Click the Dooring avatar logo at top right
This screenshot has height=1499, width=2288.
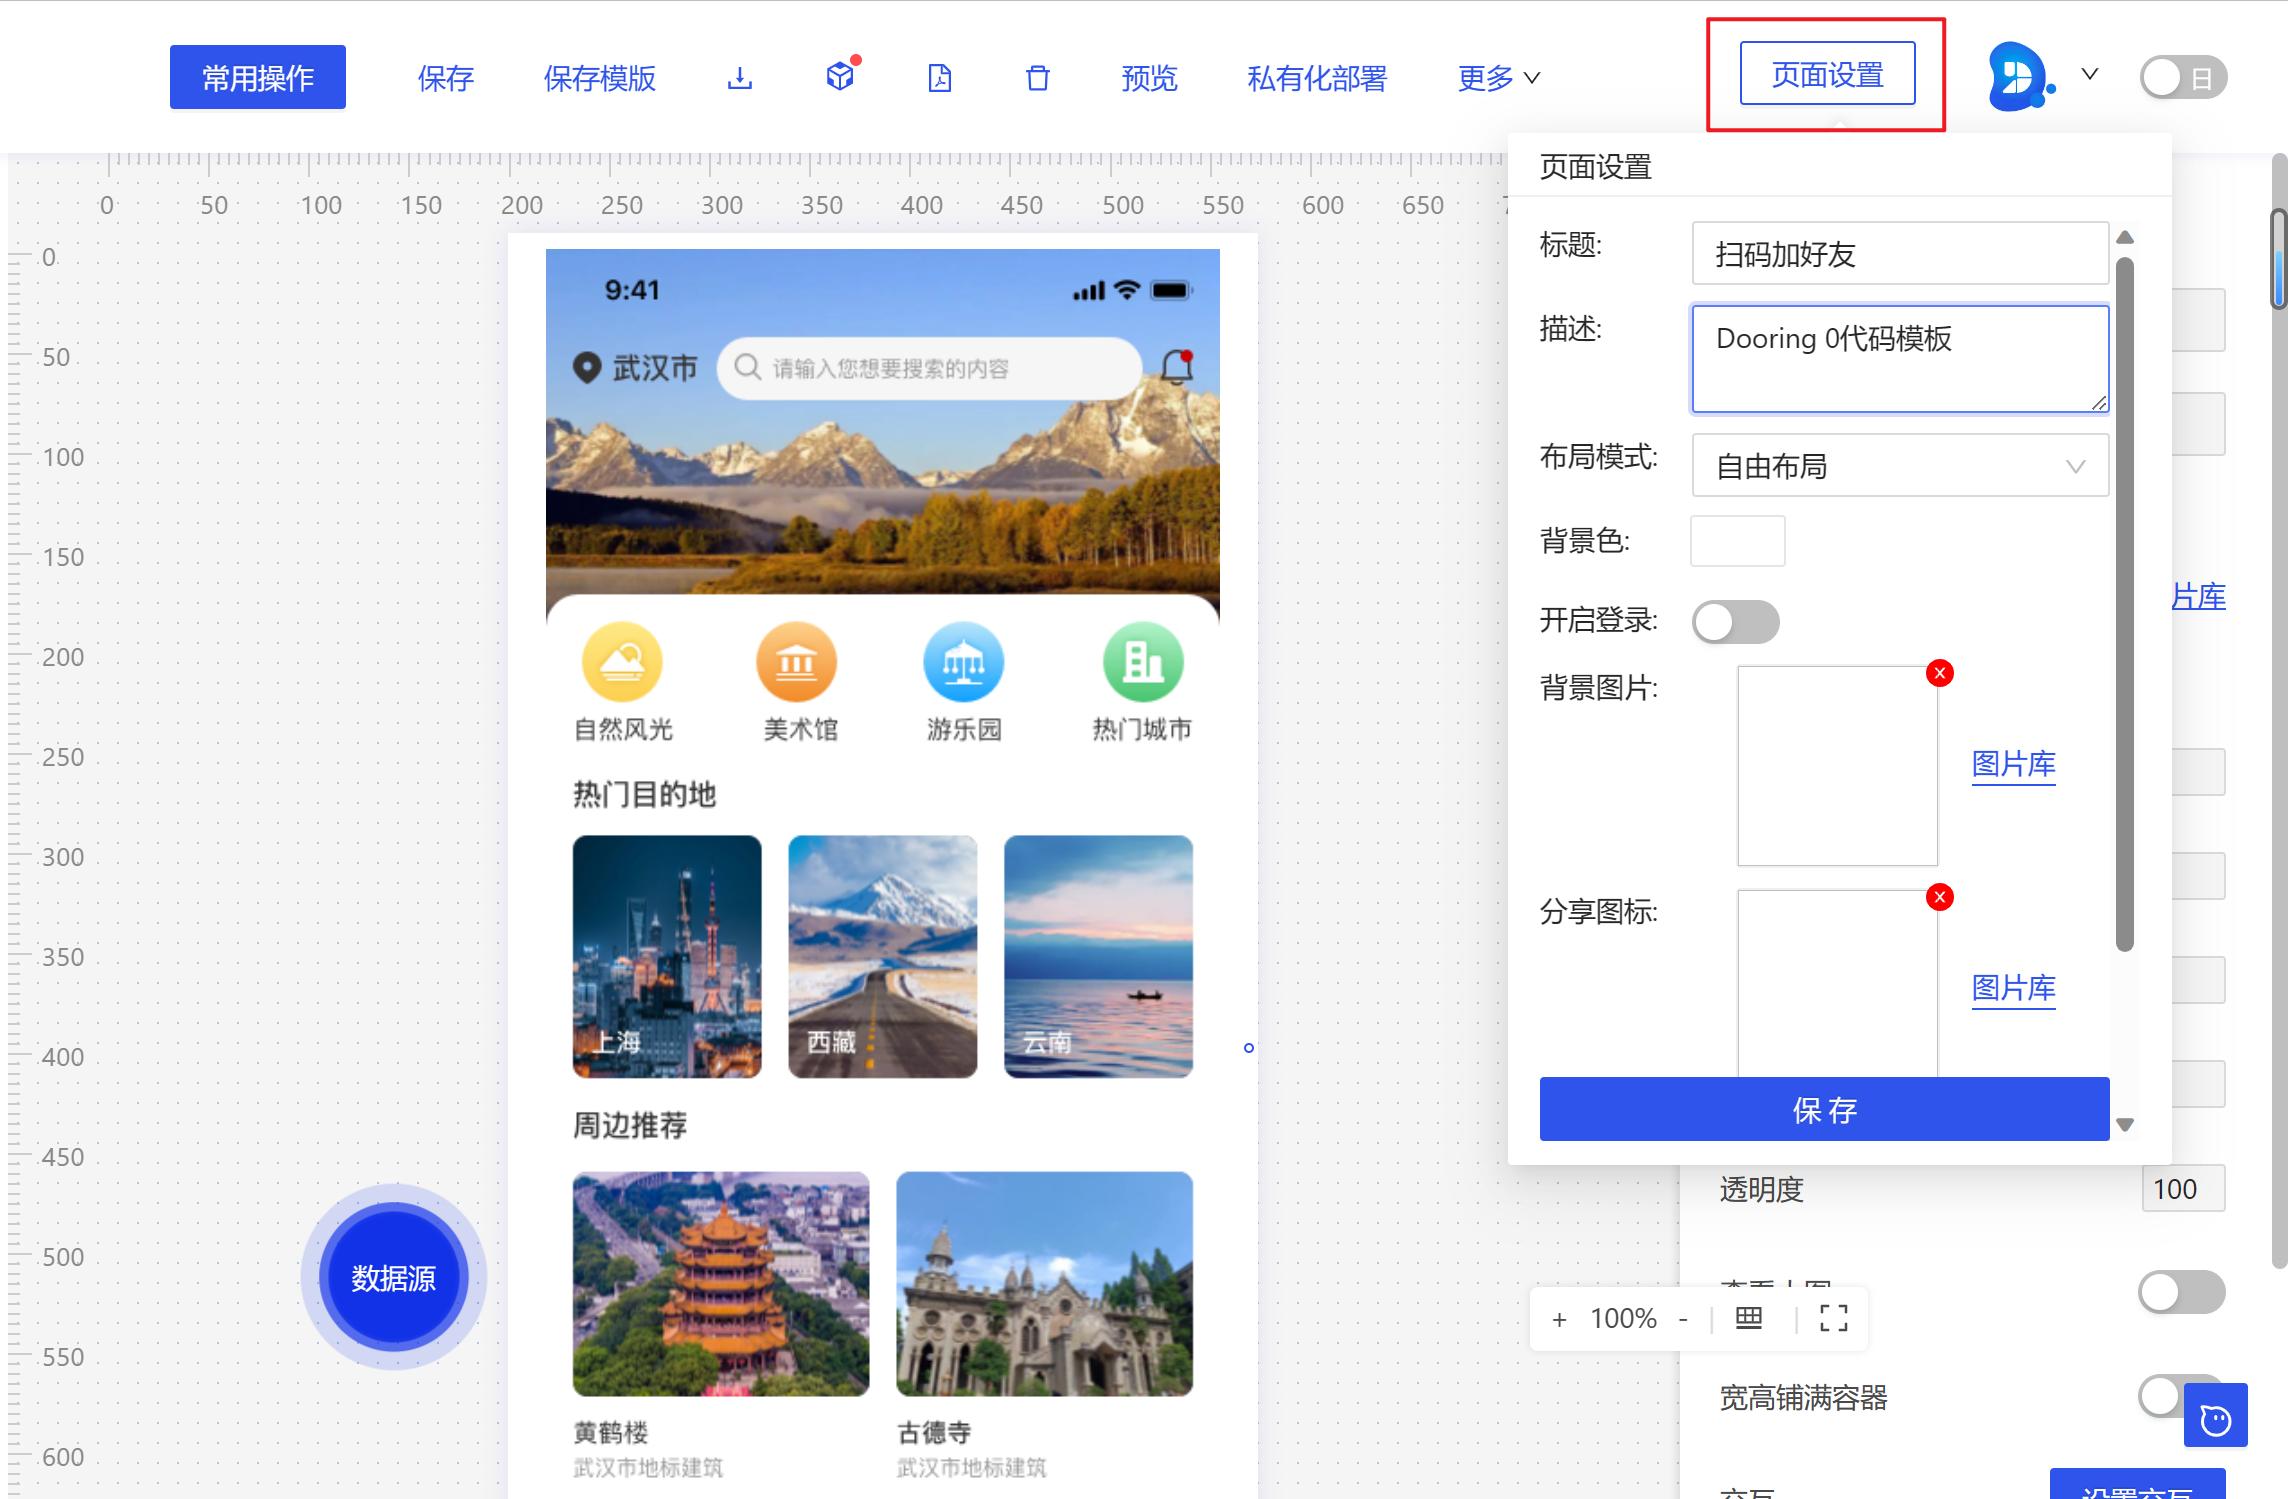click(2017, 75)
